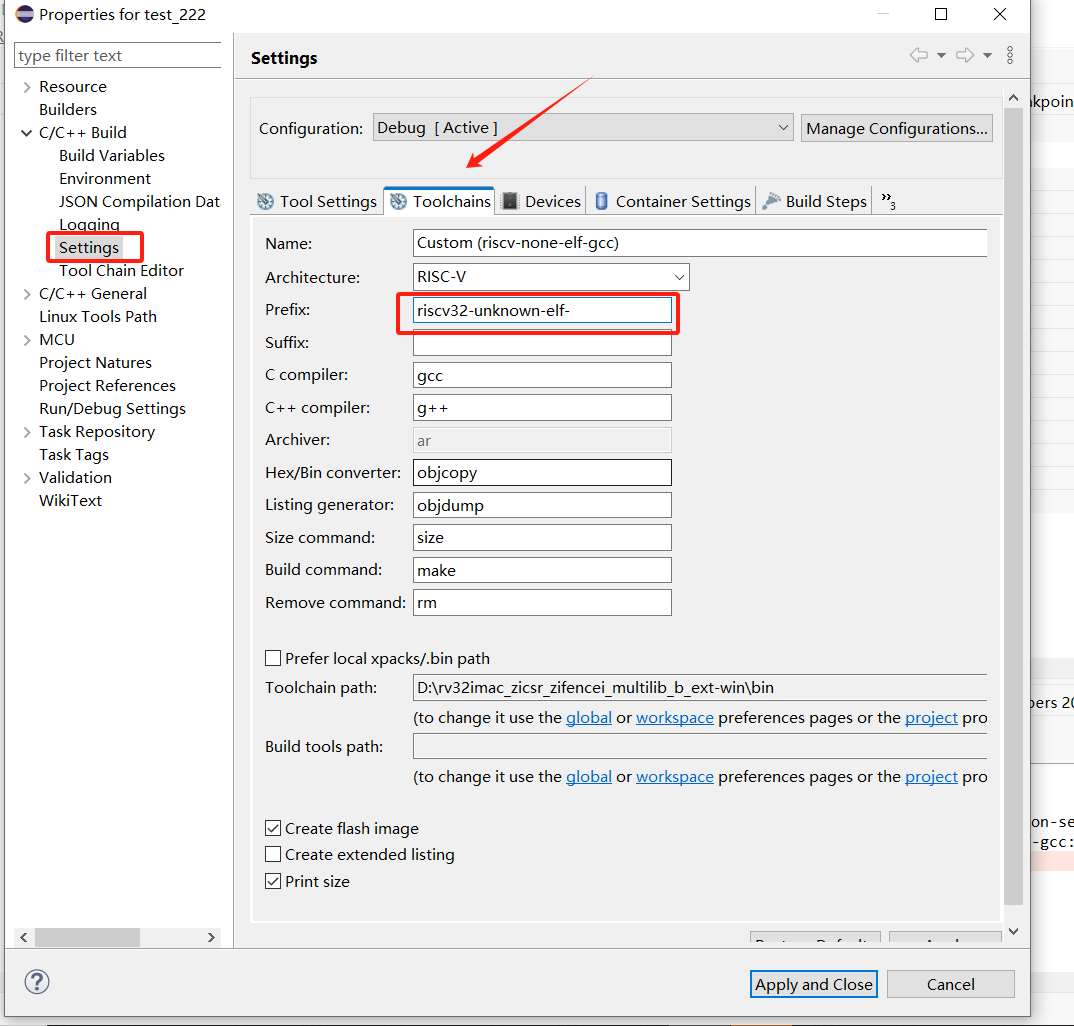Click the Apply and Close button
Viewport: 1074px width, 1026px height.
click(x=814, y=984)
